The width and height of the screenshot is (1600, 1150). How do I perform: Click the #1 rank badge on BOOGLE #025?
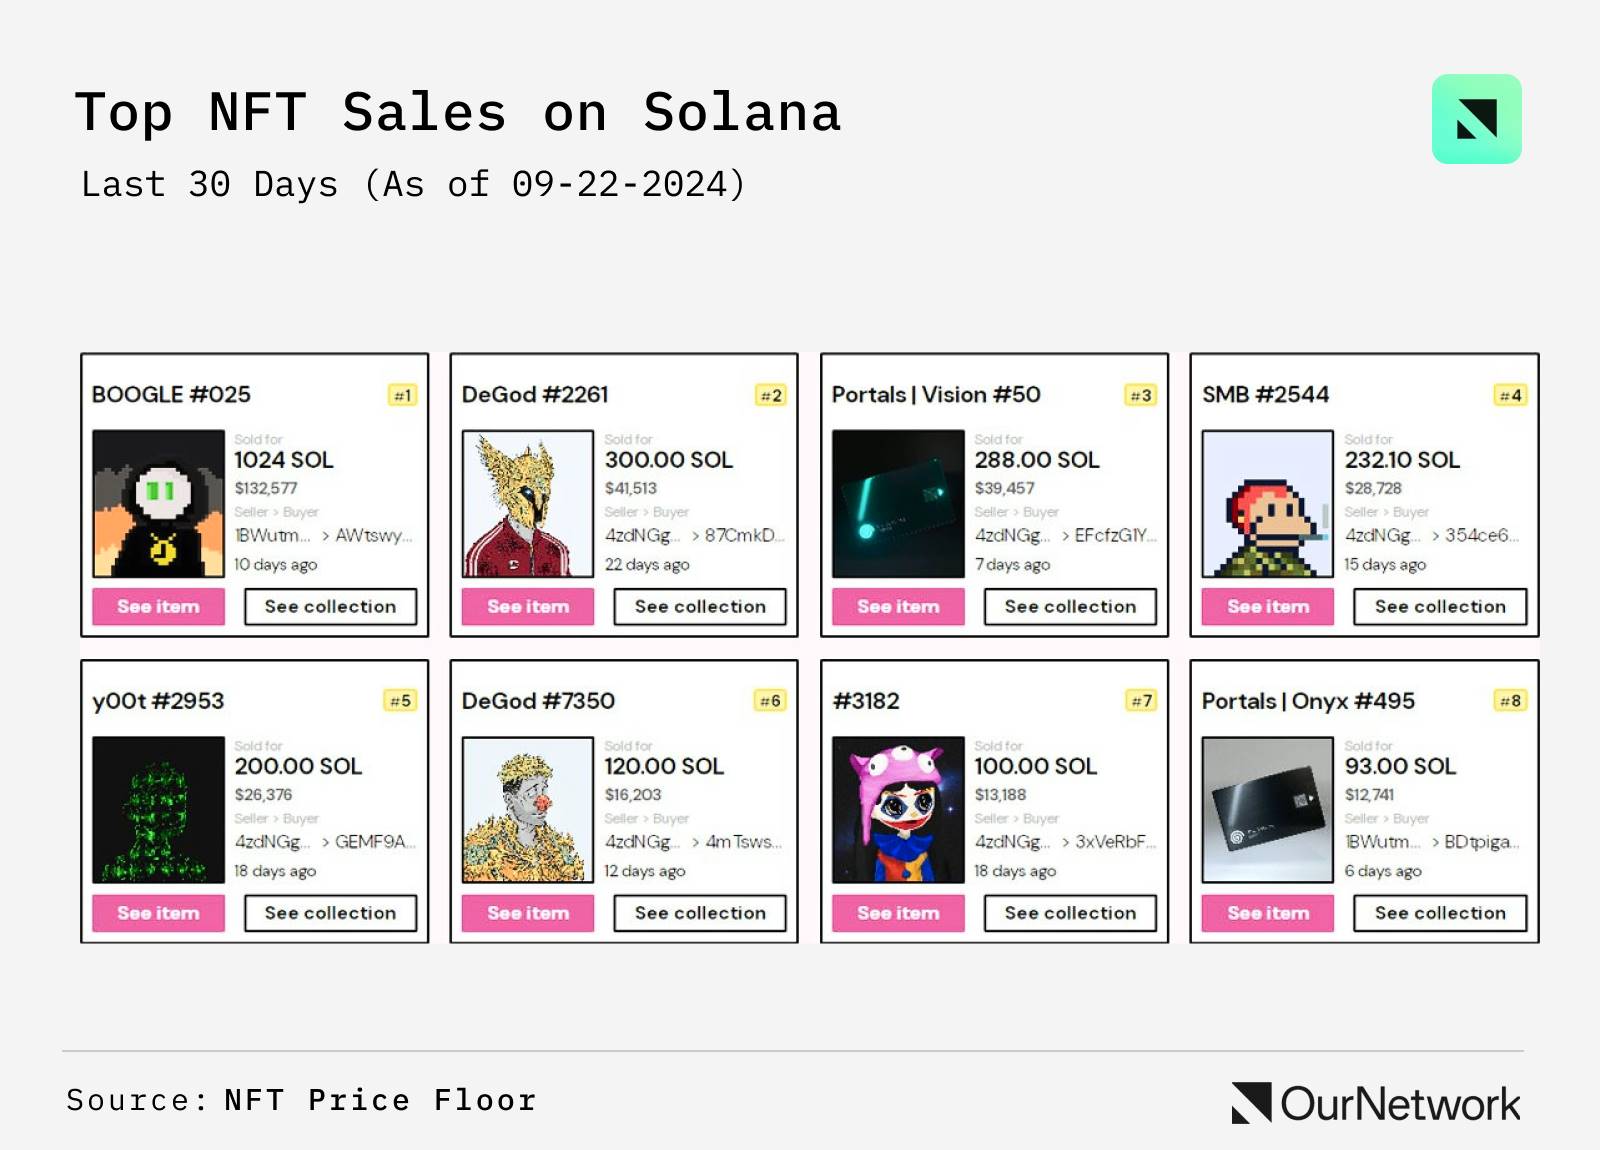(402, 395)
